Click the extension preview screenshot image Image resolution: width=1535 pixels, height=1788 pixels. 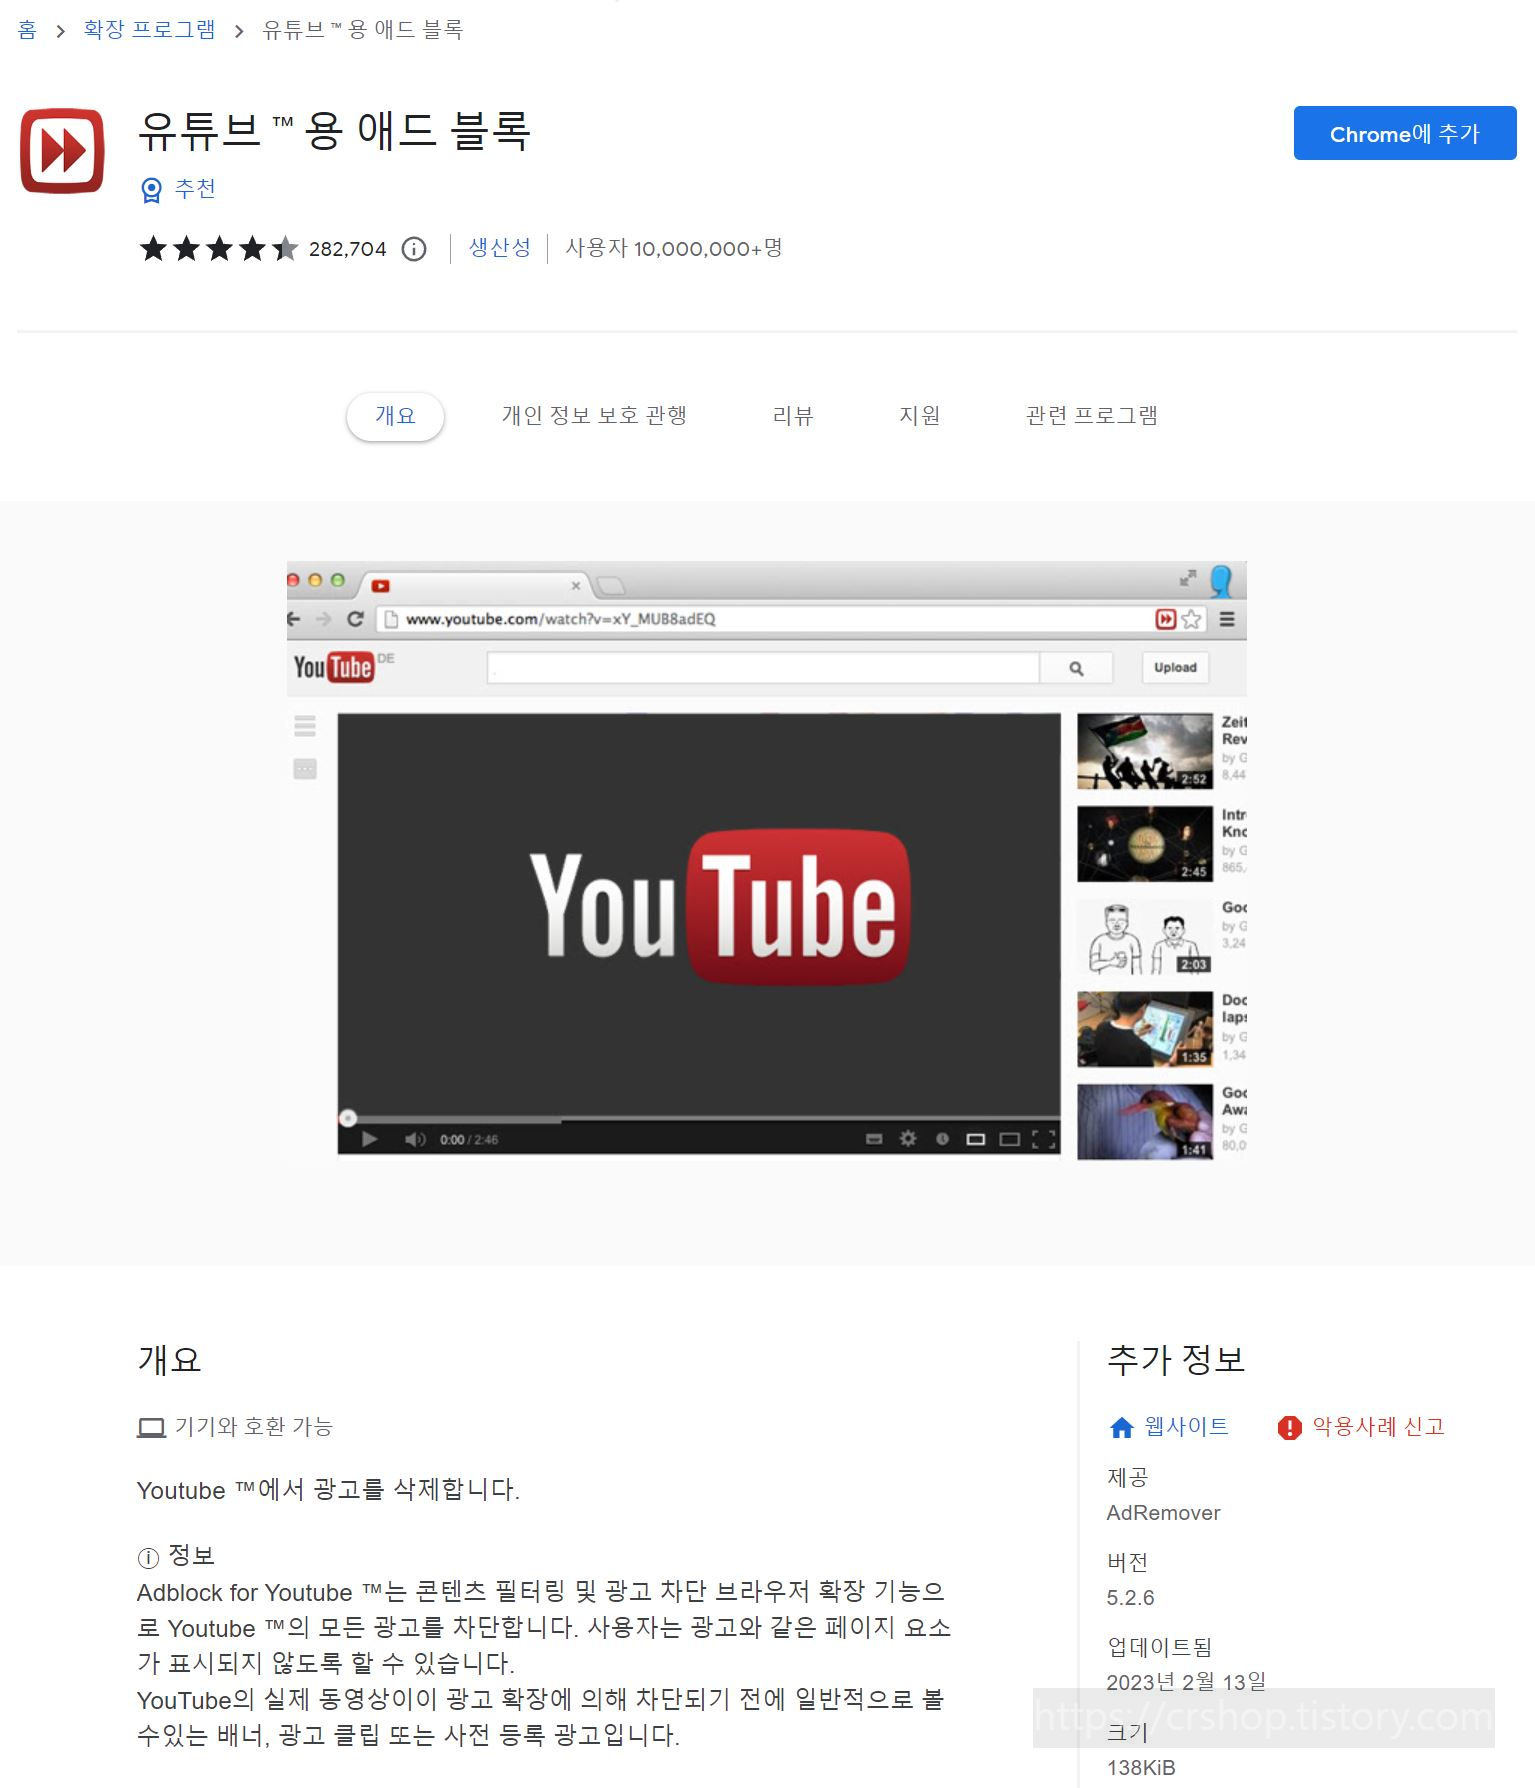(766, 860)
